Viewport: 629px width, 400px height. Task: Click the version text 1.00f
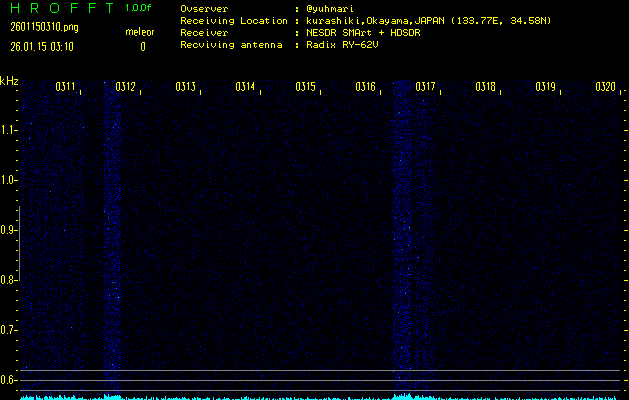click(138, 8)
